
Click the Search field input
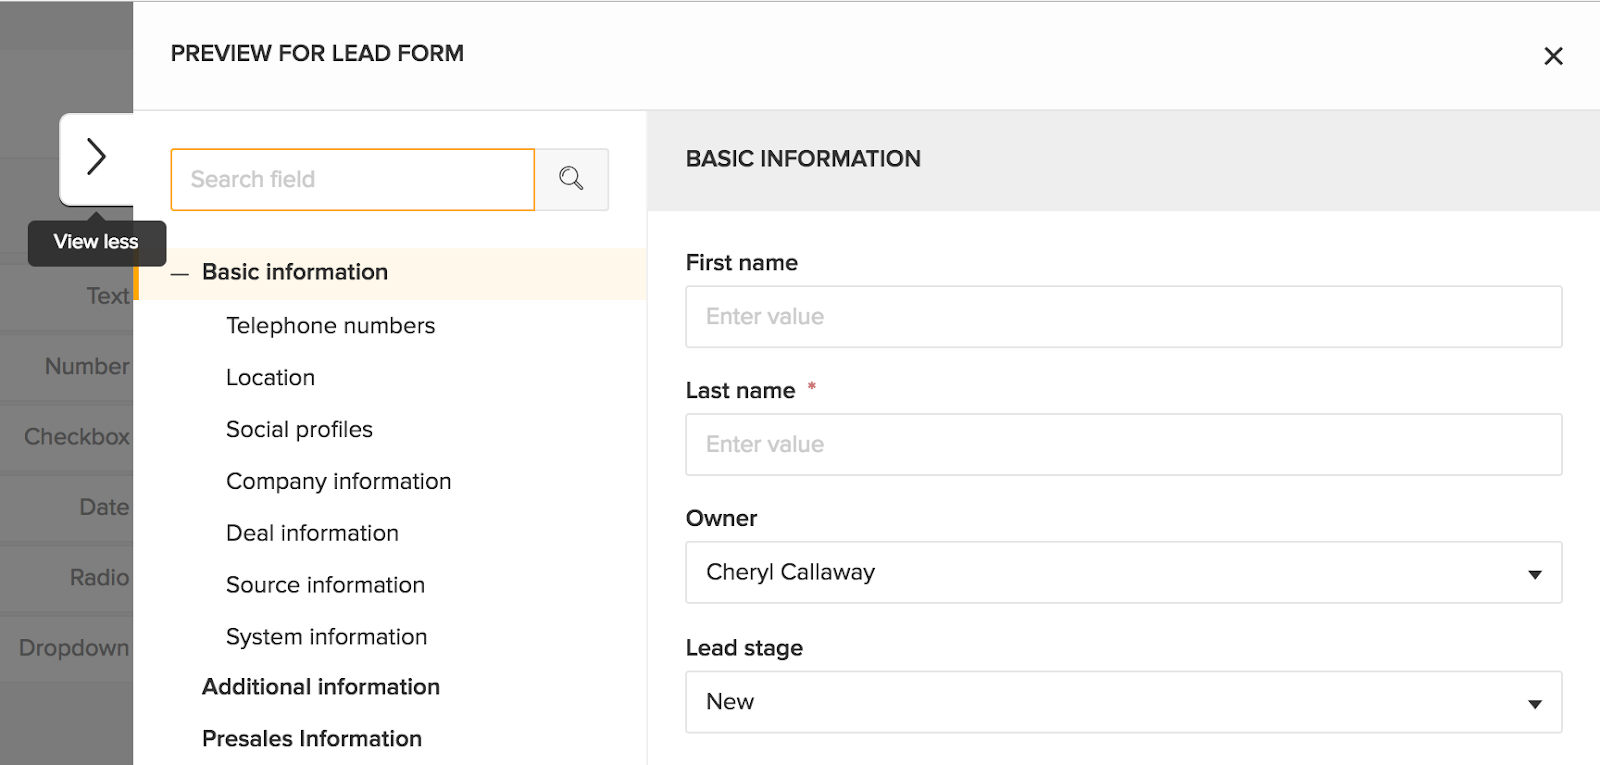353,180
